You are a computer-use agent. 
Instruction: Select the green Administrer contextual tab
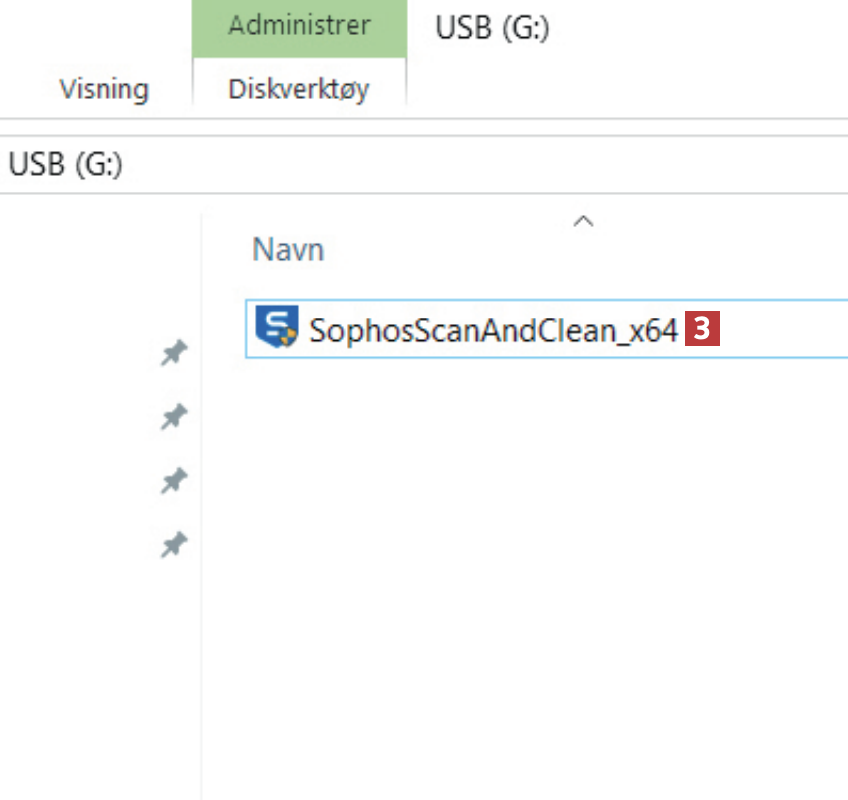tap(298, 26)
